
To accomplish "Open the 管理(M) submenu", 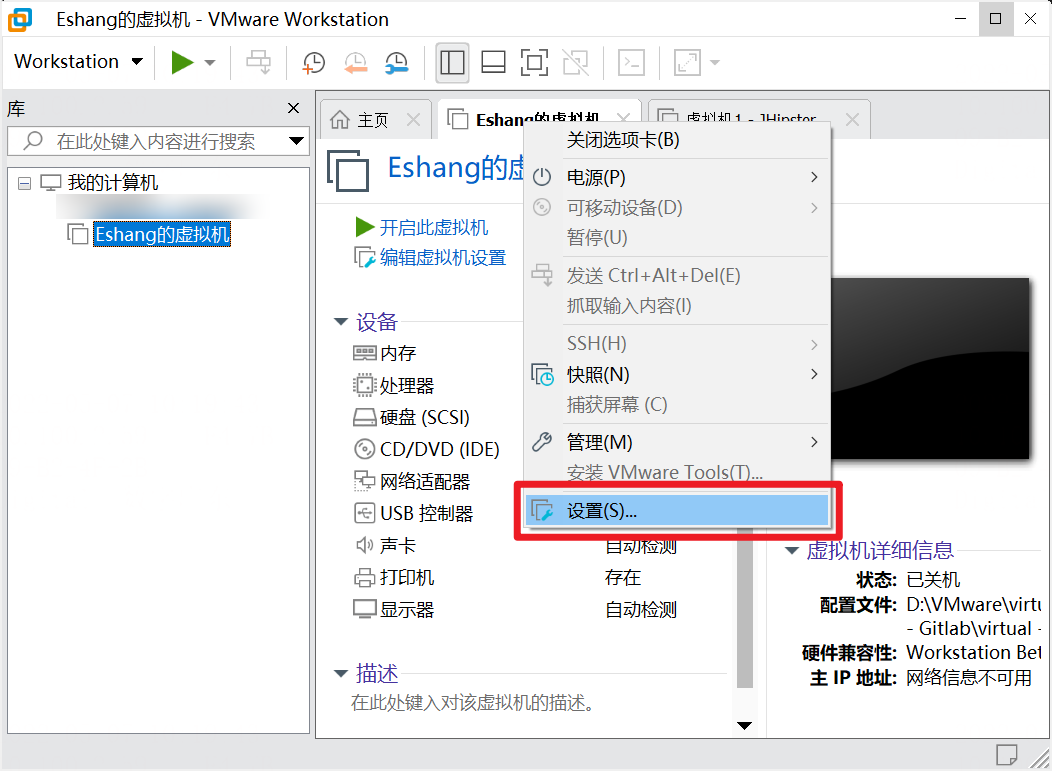I will pos(678,442).
